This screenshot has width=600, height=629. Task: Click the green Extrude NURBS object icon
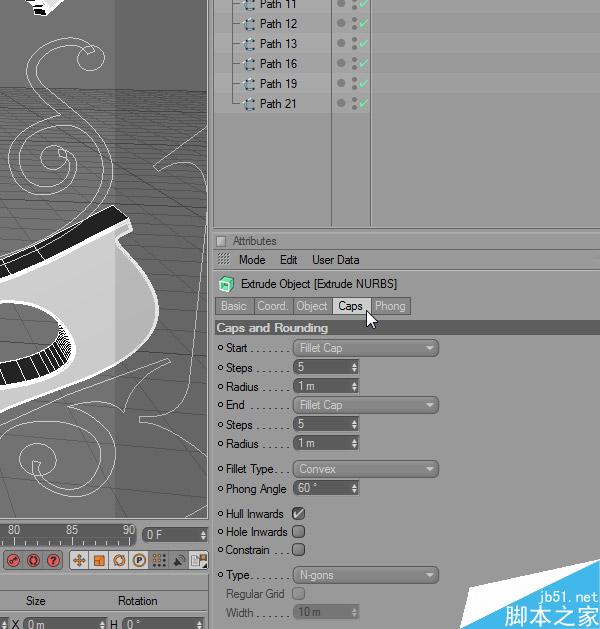coord(226,284)
